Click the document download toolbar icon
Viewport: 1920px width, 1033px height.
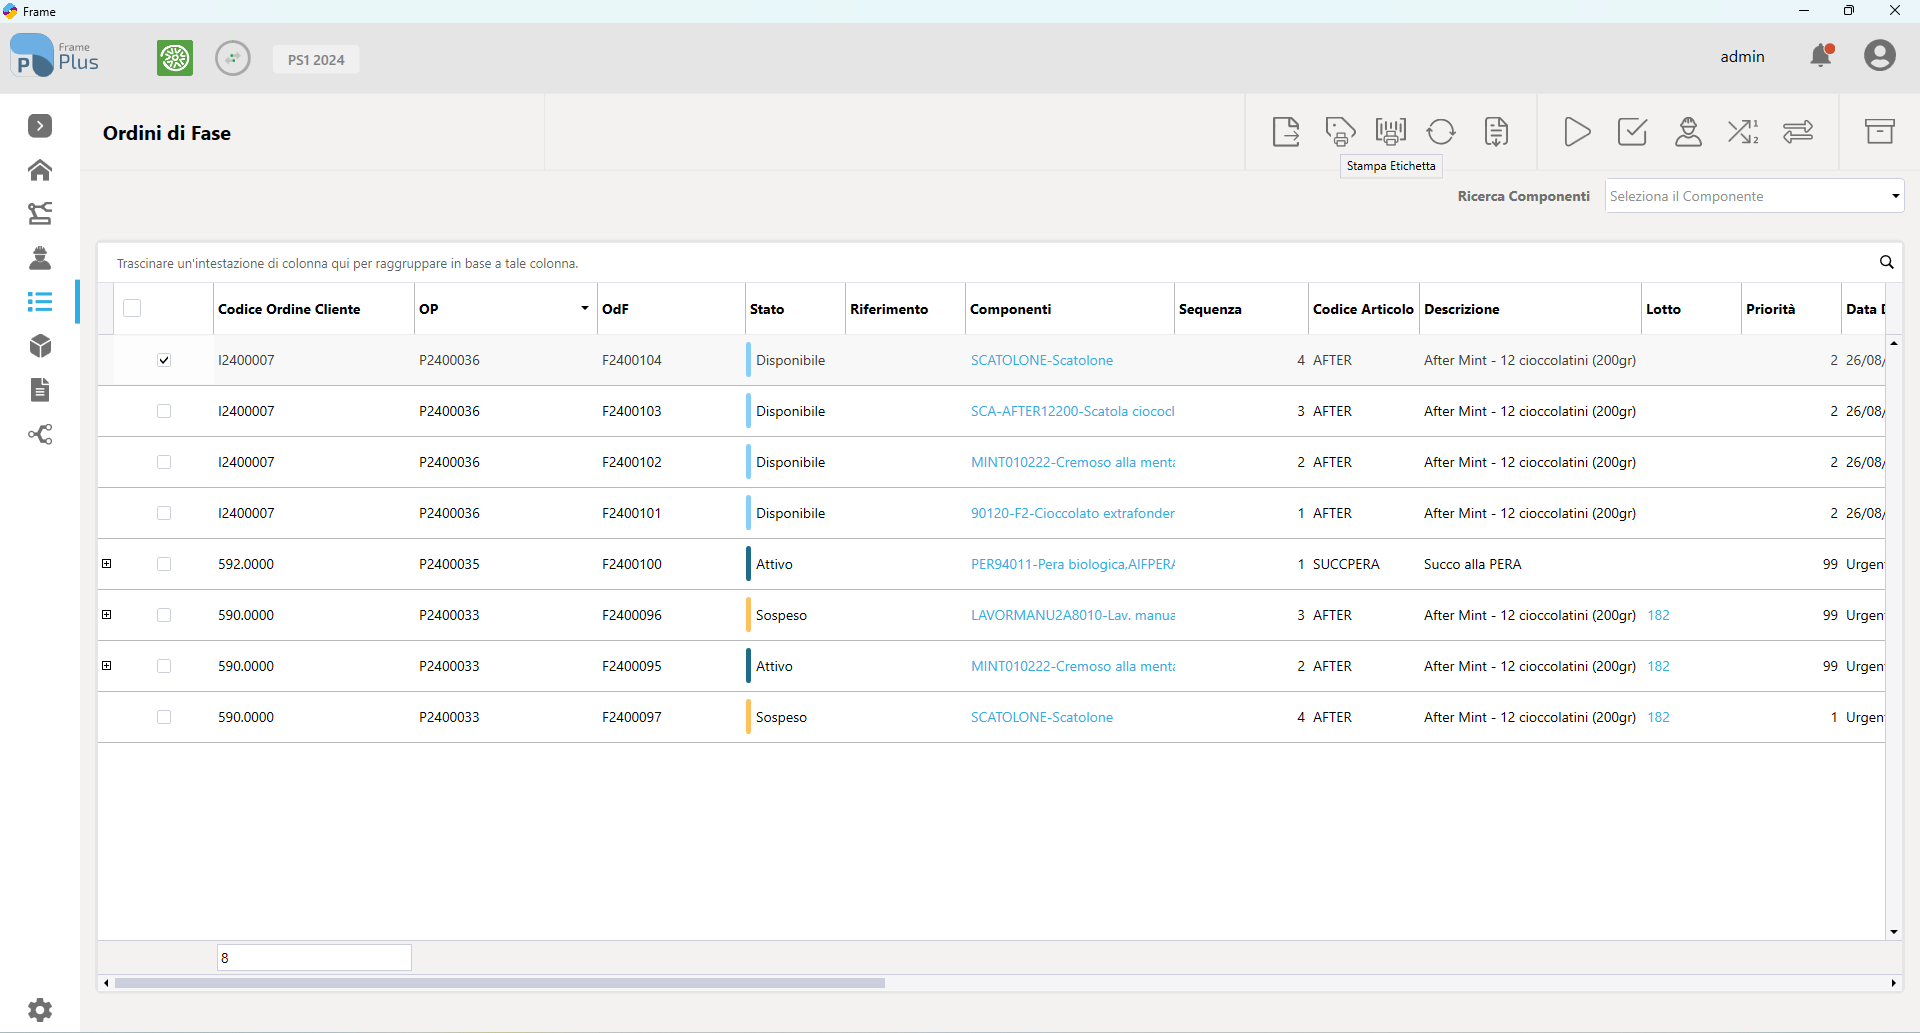tap(1496, 132)
